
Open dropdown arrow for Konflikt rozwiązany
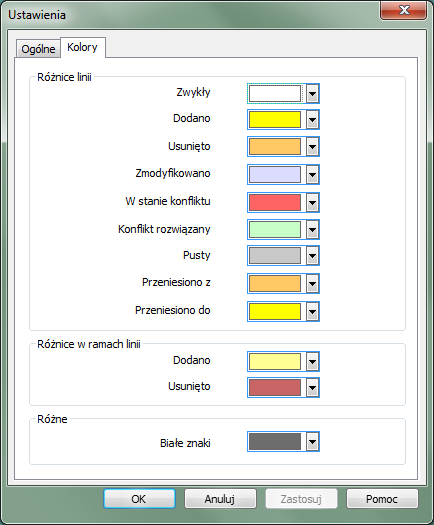point(312,230)
